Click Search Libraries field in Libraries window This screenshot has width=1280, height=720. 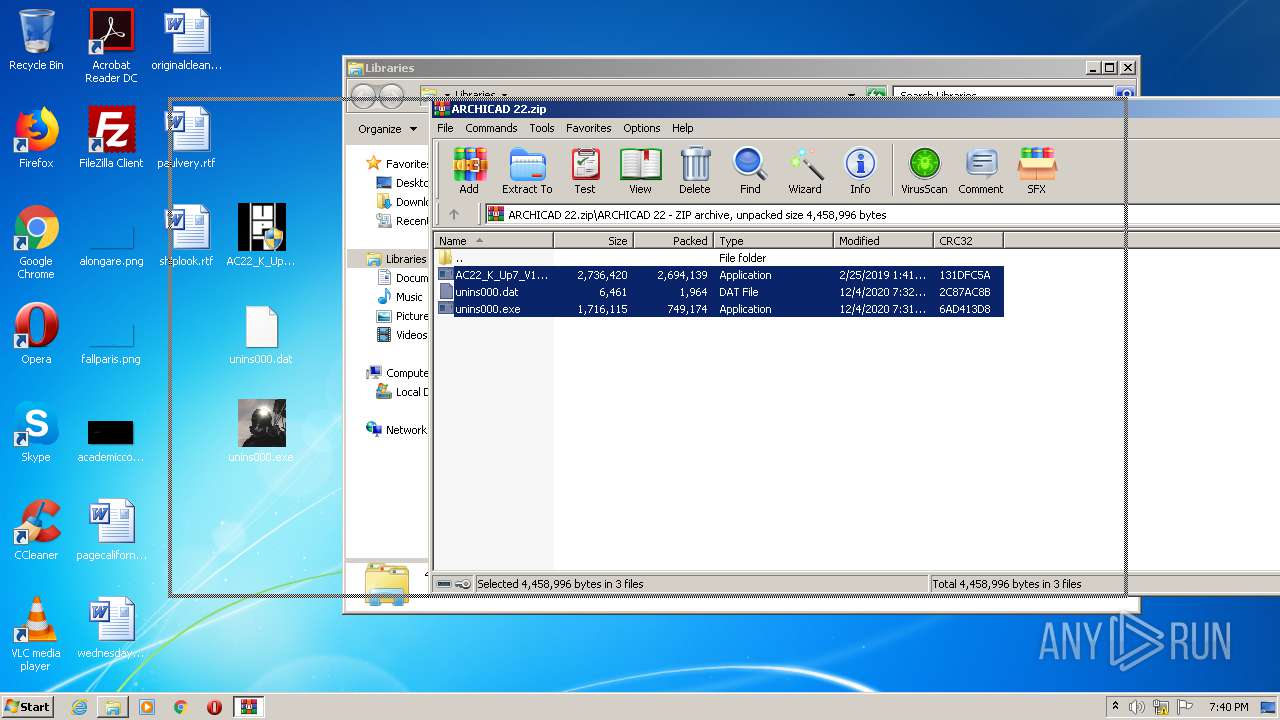(x=1005, y=96)
